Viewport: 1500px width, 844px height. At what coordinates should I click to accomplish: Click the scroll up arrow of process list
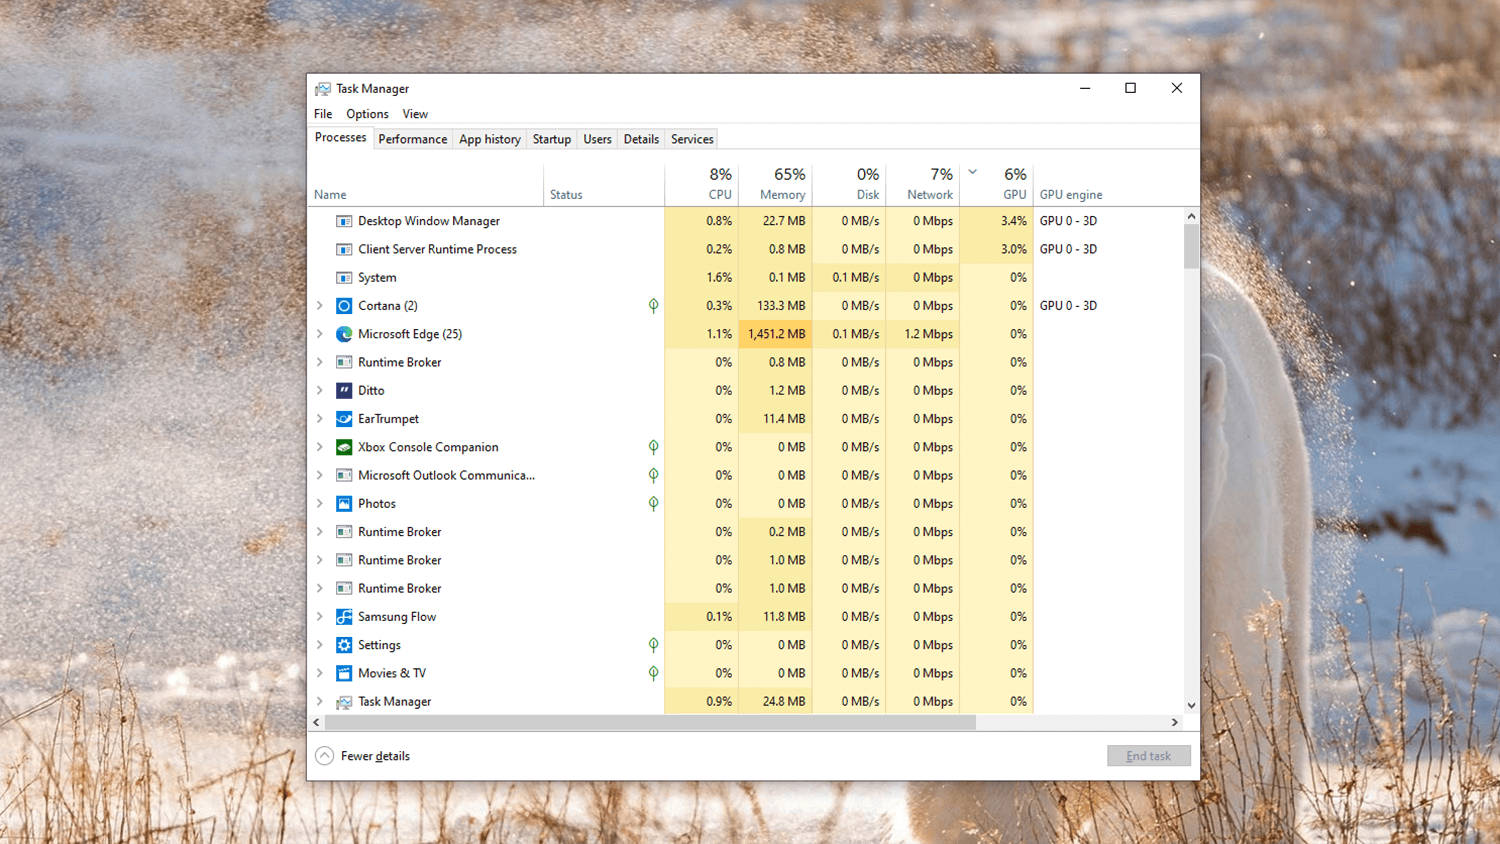tap(1191, 216)
